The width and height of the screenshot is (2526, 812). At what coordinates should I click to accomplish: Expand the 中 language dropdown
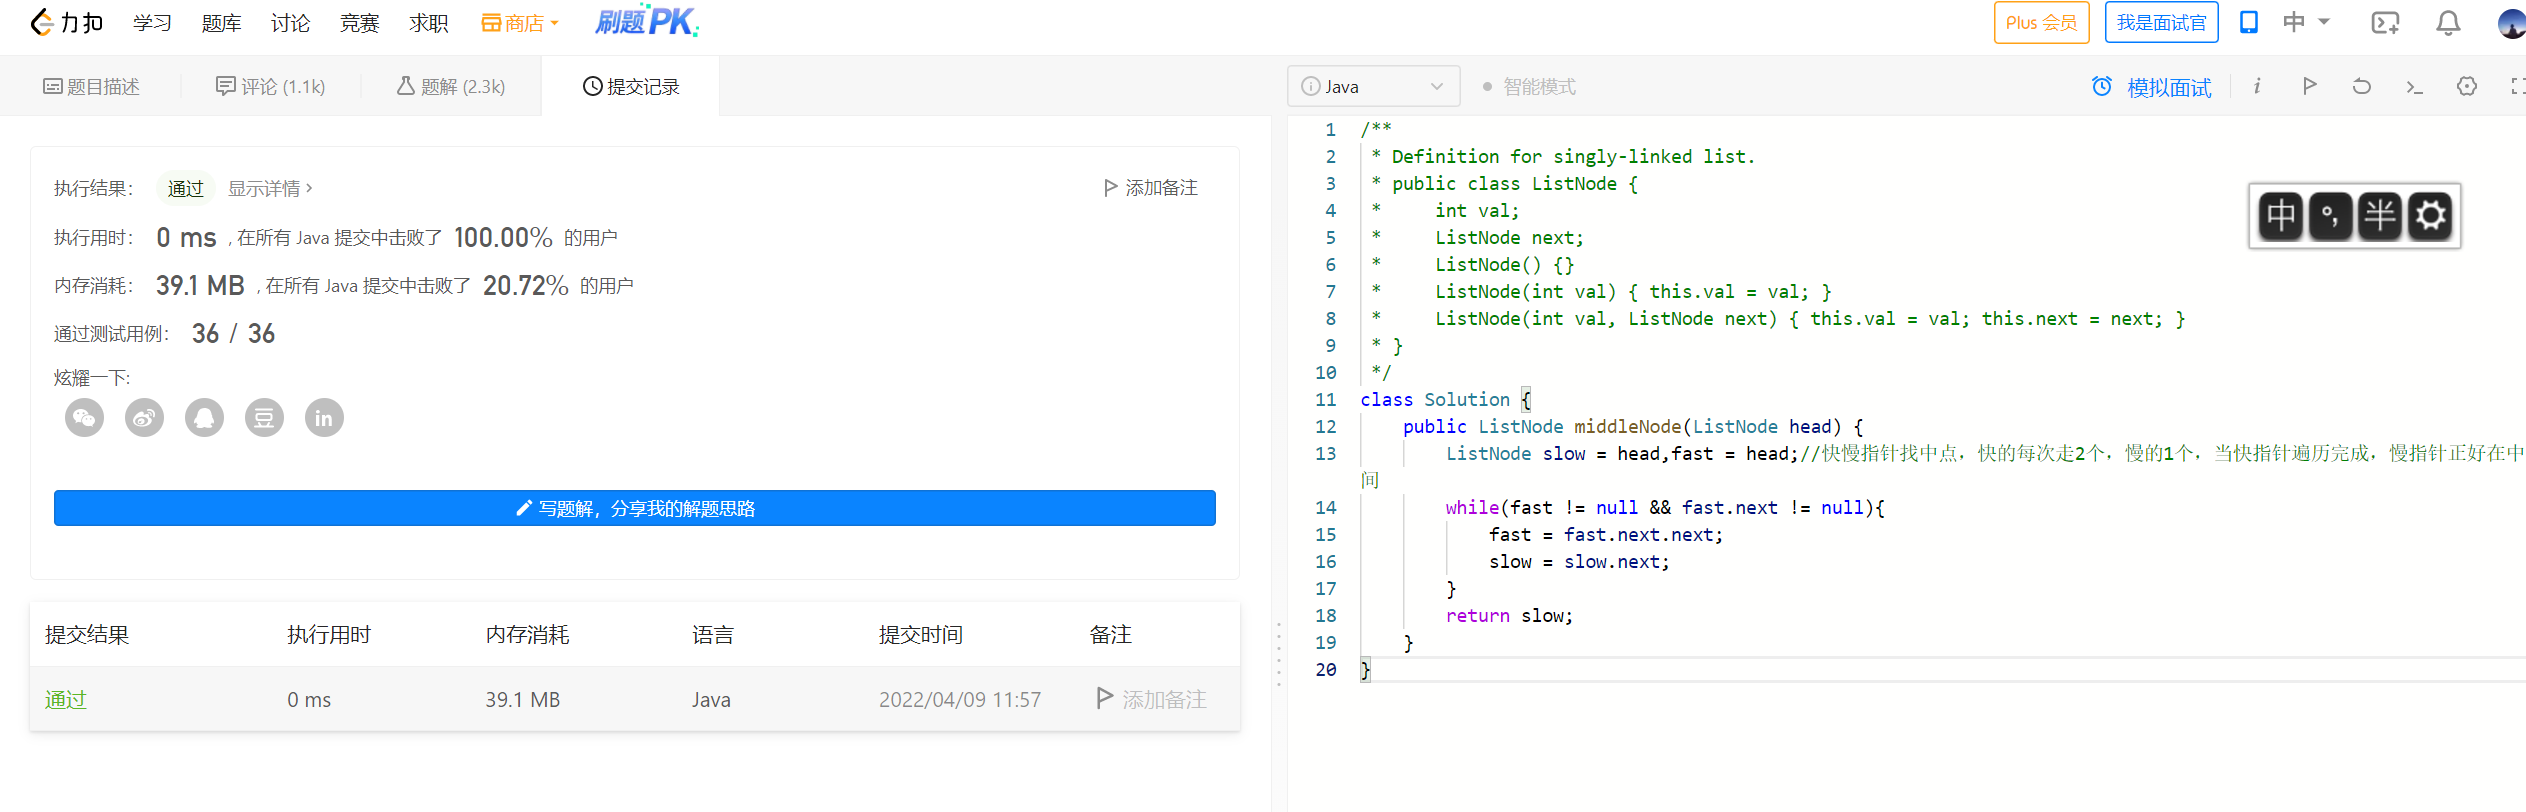point(2306,22)
